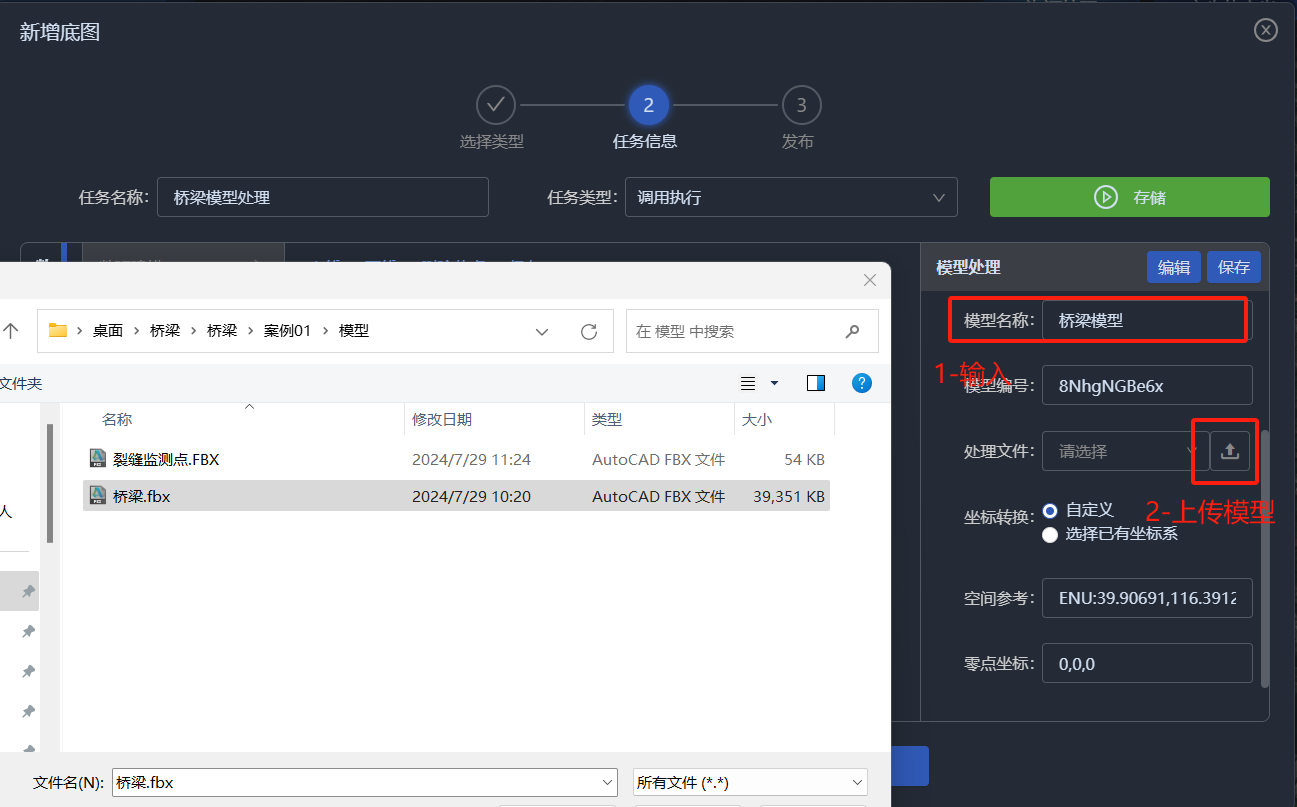
Task: Click the refresh icon in file dialog address bar
Action: click(589, 331)
